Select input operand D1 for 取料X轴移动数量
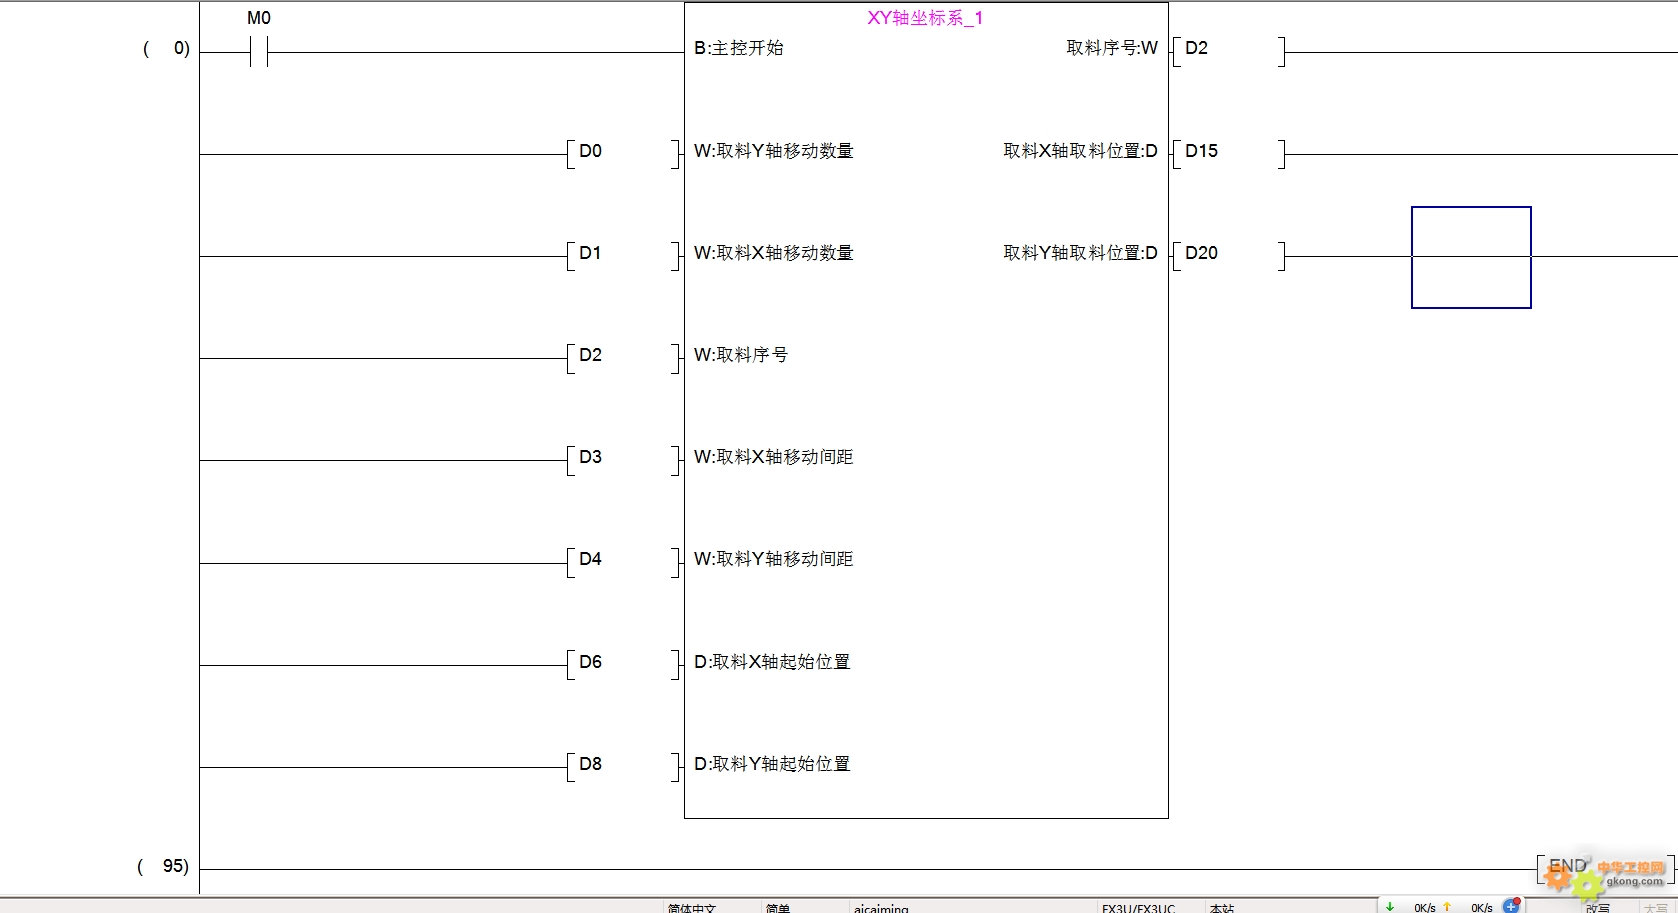Screen dimensions: 1678x913 tap(623, 255)
